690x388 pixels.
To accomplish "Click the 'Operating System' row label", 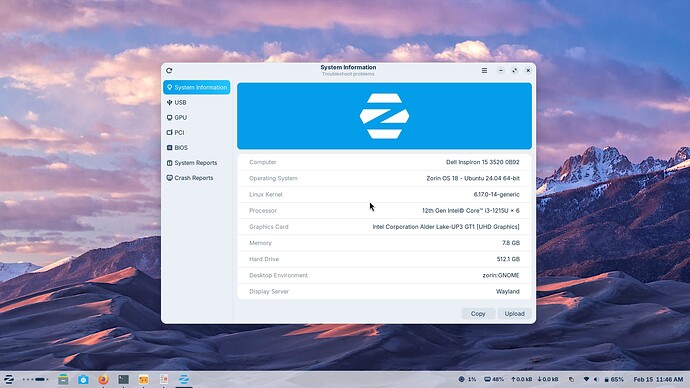I will click(273, 178).
